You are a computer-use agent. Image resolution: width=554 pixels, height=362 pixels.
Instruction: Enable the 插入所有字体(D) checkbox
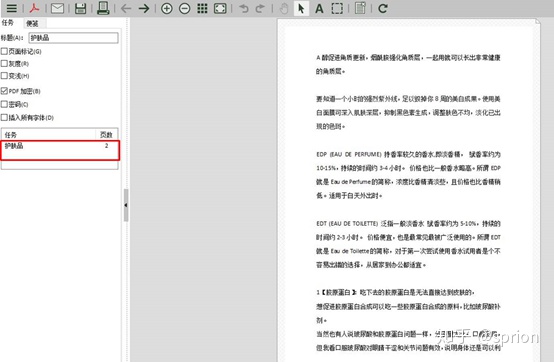click(x=4, y=117)
